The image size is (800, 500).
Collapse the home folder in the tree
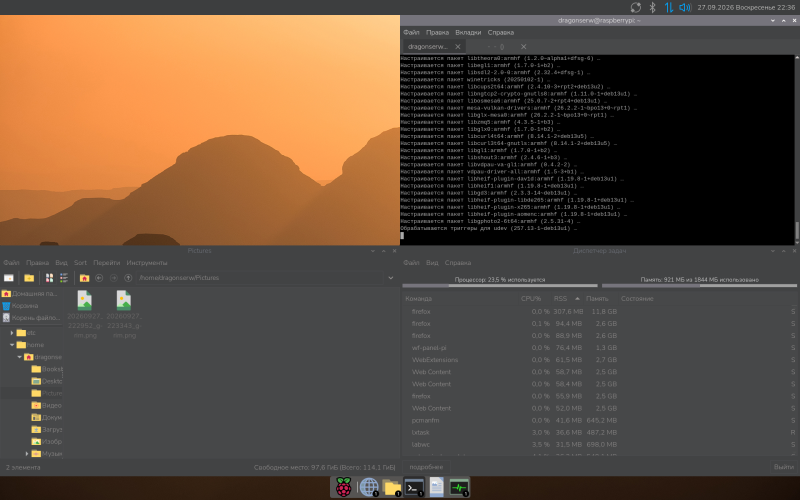(12, 345)
